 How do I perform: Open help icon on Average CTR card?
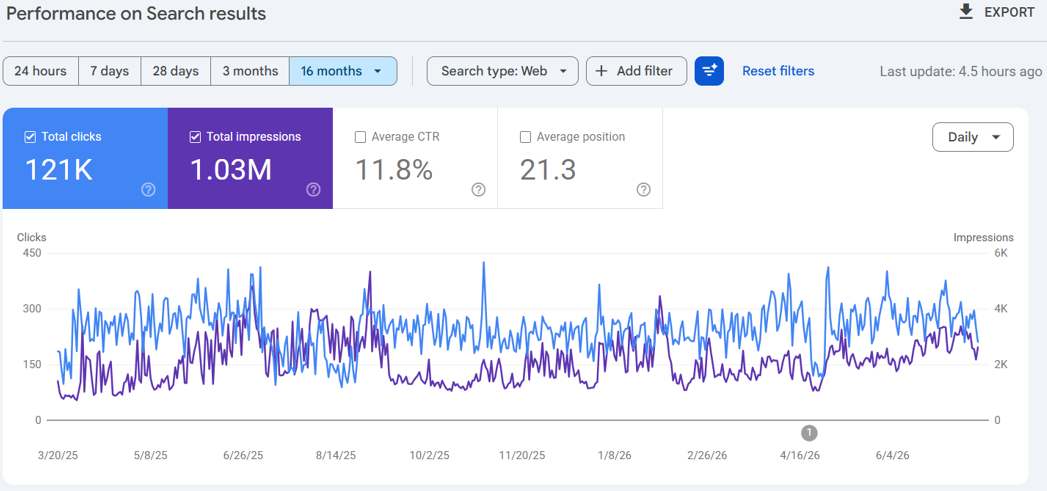click(x=478, y=190)
